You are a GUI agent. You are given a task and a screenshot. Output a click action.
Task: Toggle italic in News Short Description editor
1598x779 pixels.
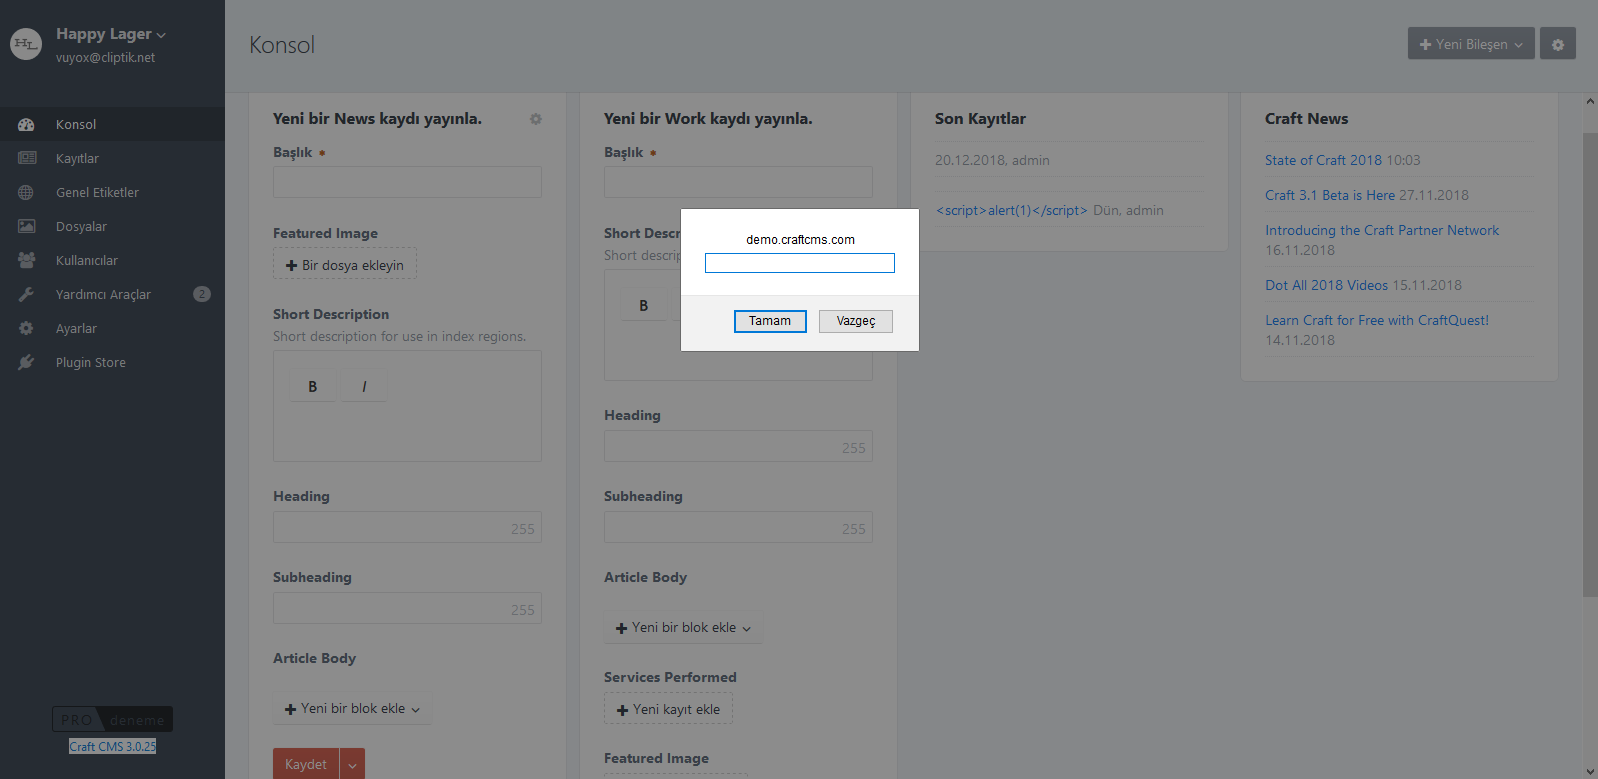coord(364,387)
